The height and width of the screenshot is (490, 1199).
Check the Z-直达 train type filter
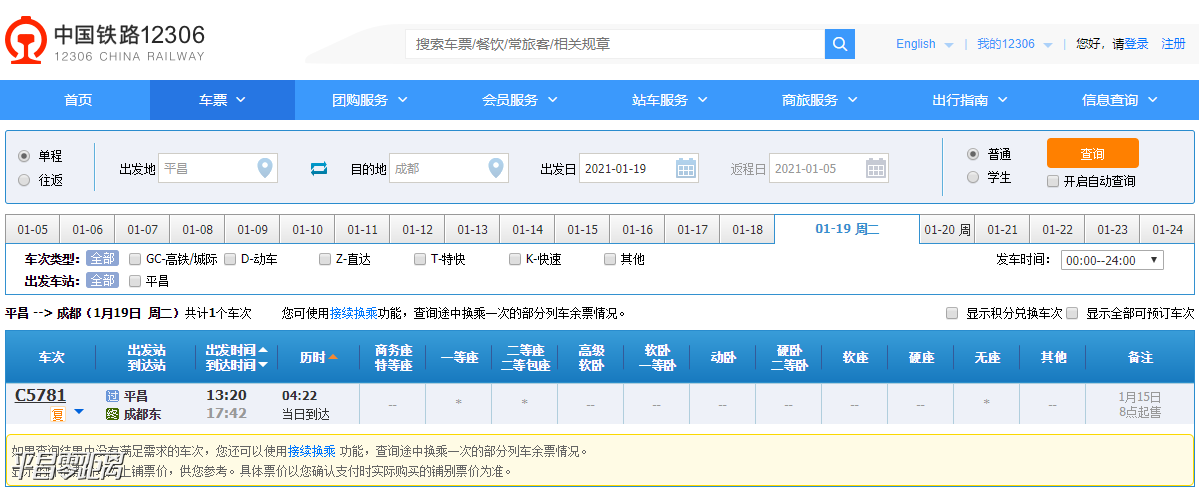pyautogui.click(x=325, y=259)
